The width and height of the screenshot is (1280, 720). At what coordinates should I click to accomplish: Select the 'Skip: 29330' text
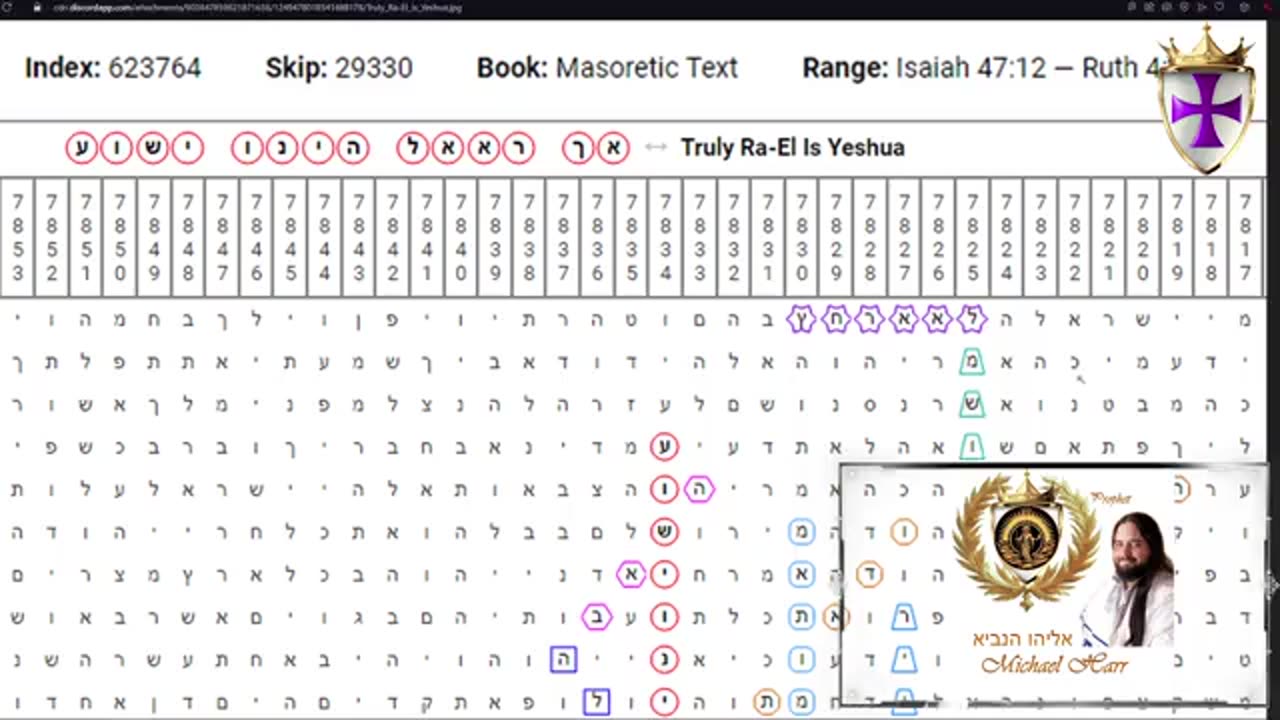339,68
